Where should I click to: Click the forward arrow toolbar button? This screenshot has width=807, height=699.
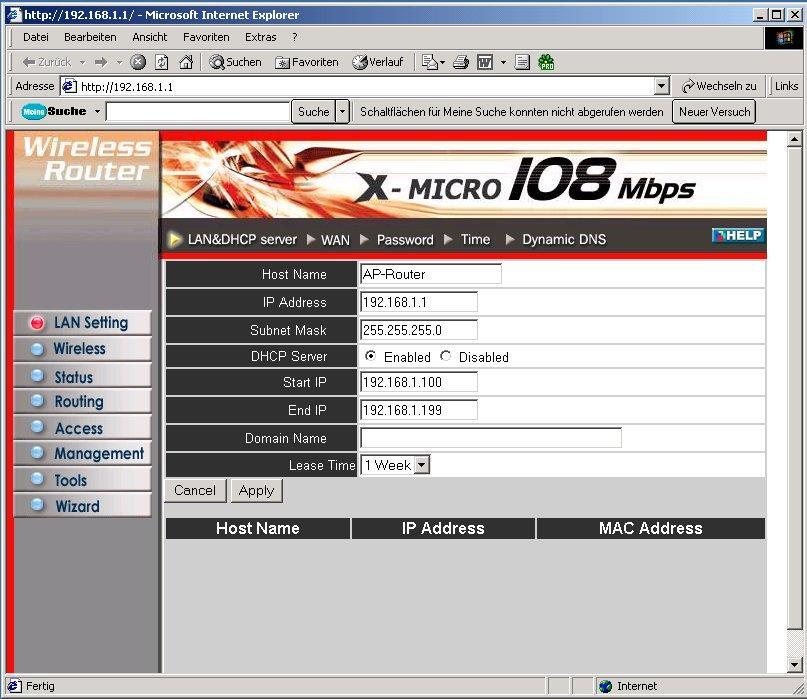tap(101, 62)
